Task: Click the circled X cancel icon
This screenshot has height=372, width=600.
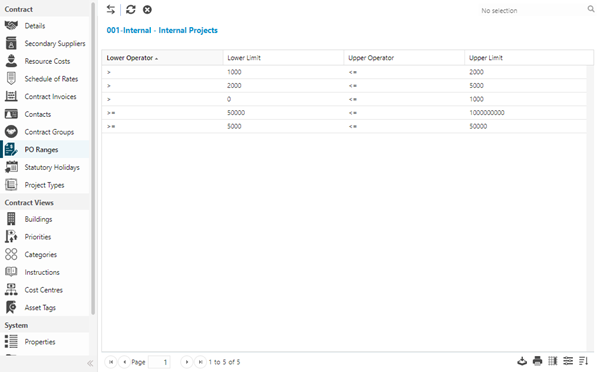Action: point(147,10)
